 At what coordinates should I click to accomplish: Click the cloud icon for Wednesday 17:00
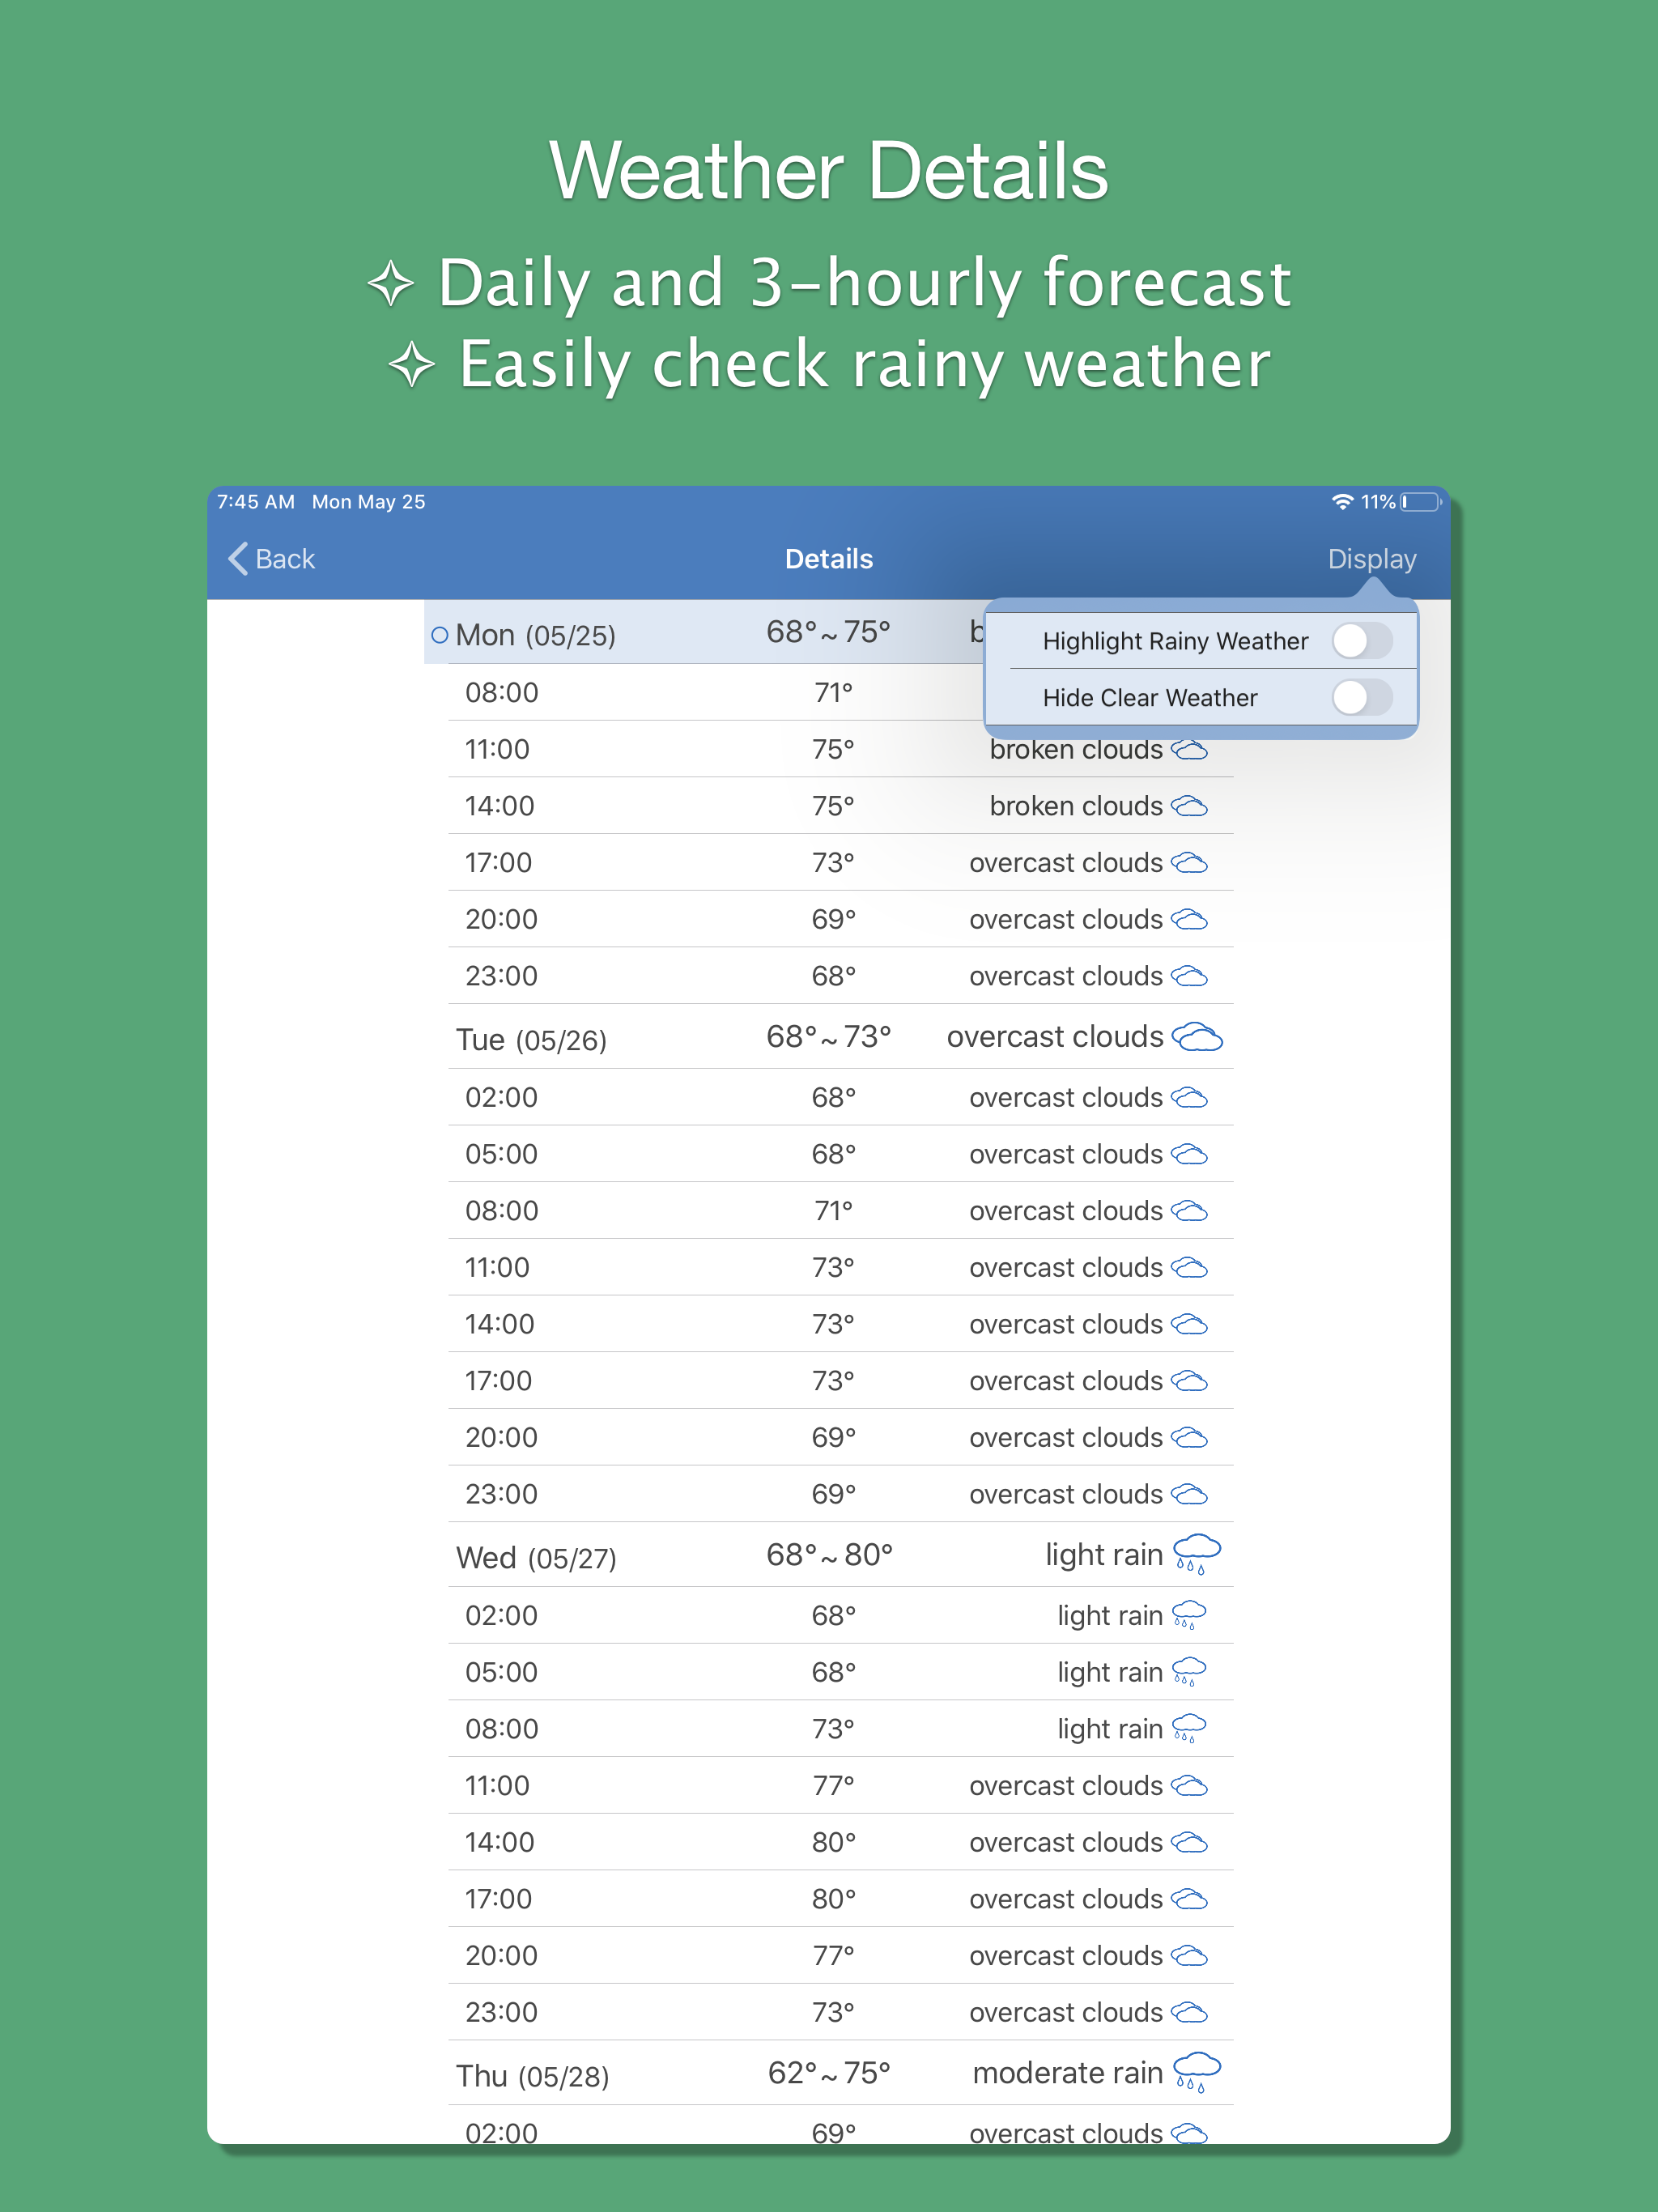(1189, 1899)
